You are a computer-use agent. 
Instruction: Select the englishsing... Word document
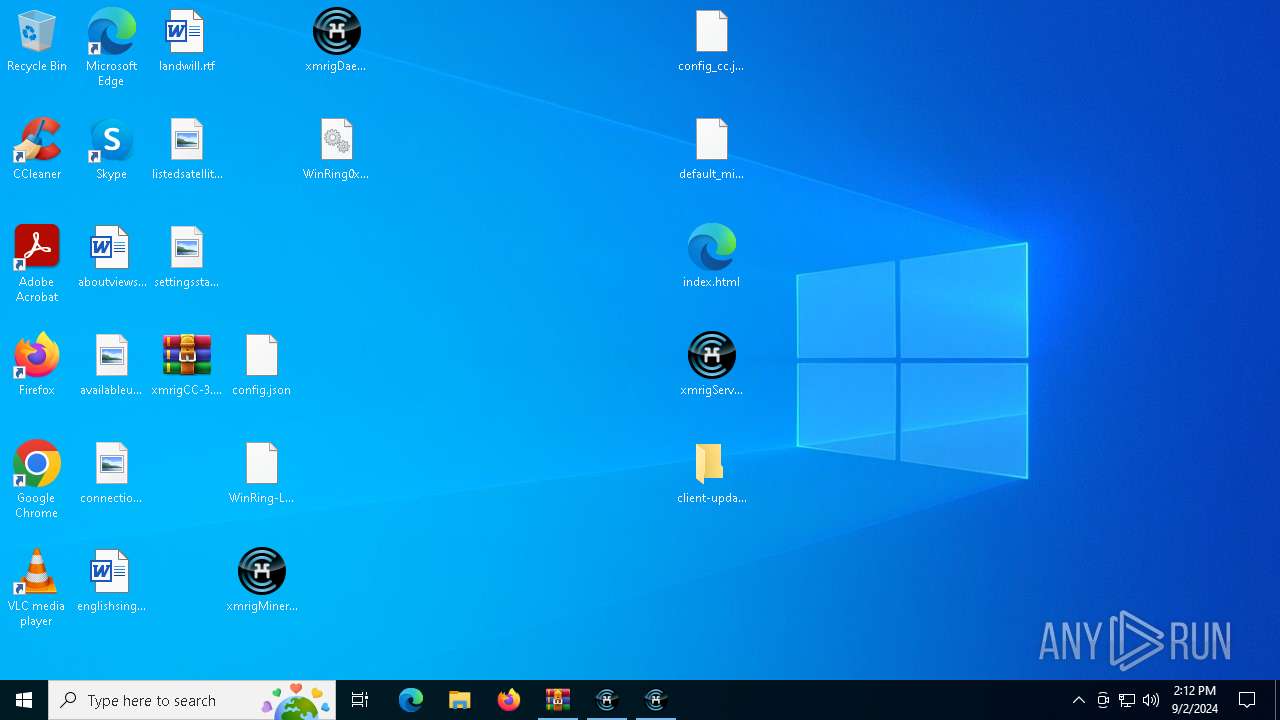[x=111, y=582]
